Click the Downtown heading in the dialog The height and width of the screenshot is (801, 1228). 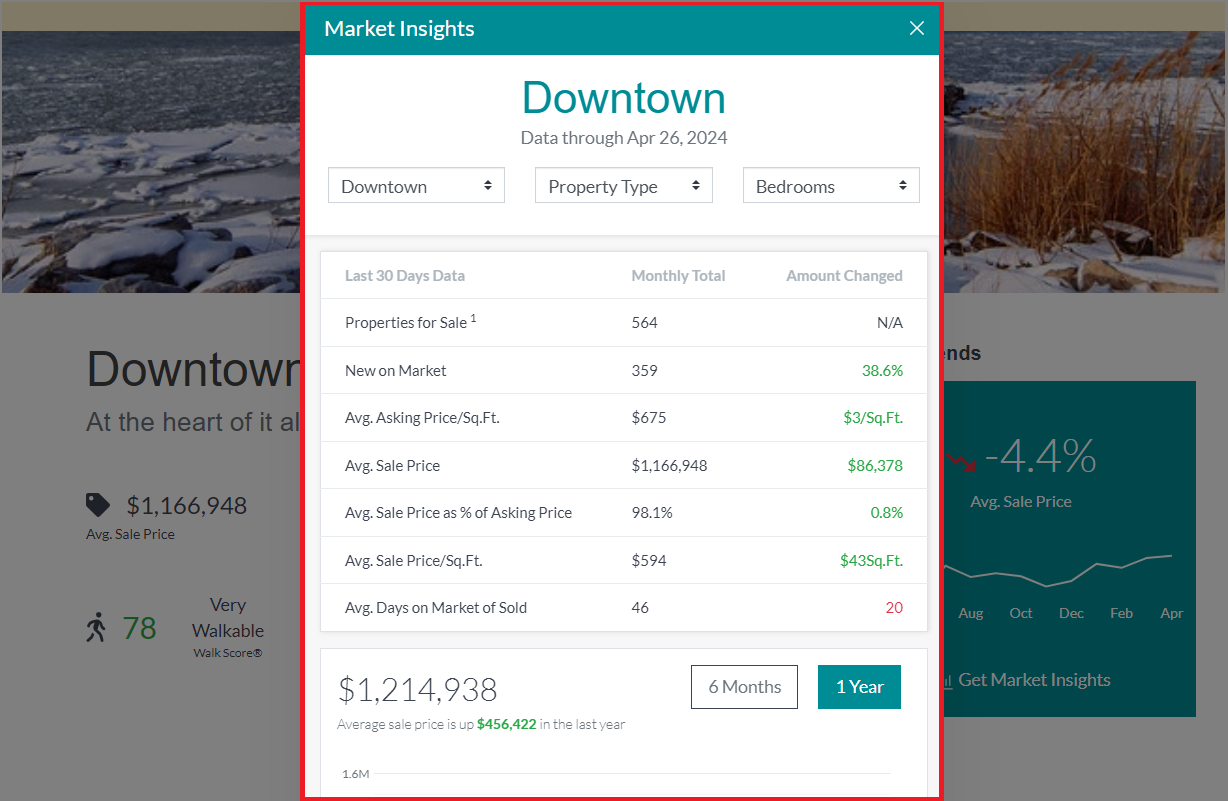coord(623,97)
